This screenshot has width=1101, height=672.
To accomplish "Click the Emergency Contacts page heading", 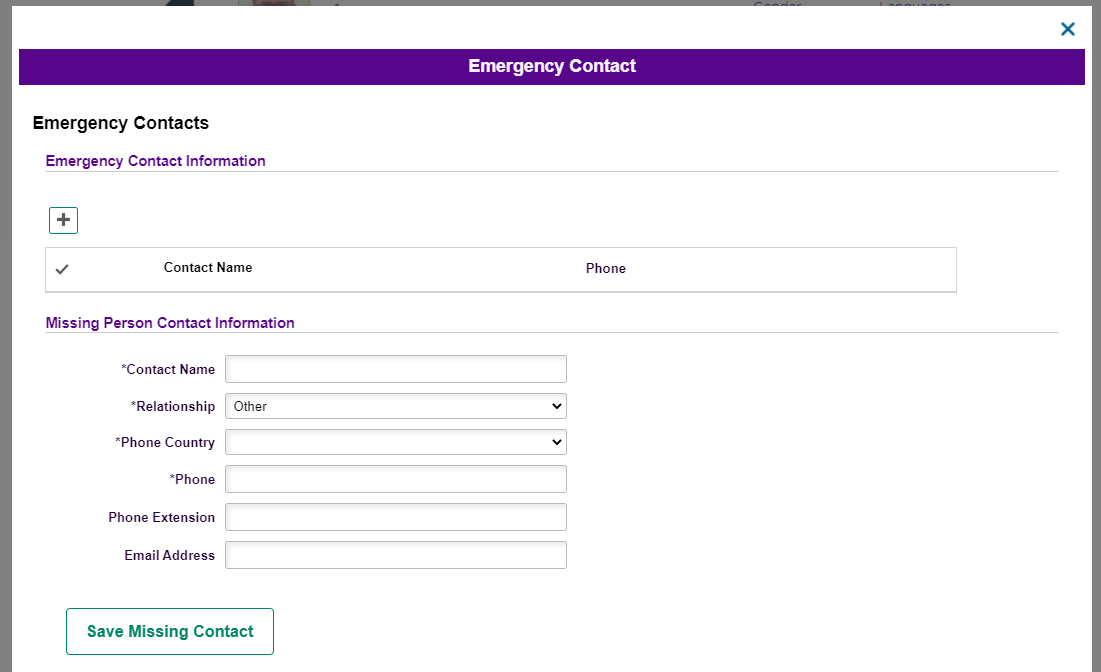I will [x=121, y=123].
